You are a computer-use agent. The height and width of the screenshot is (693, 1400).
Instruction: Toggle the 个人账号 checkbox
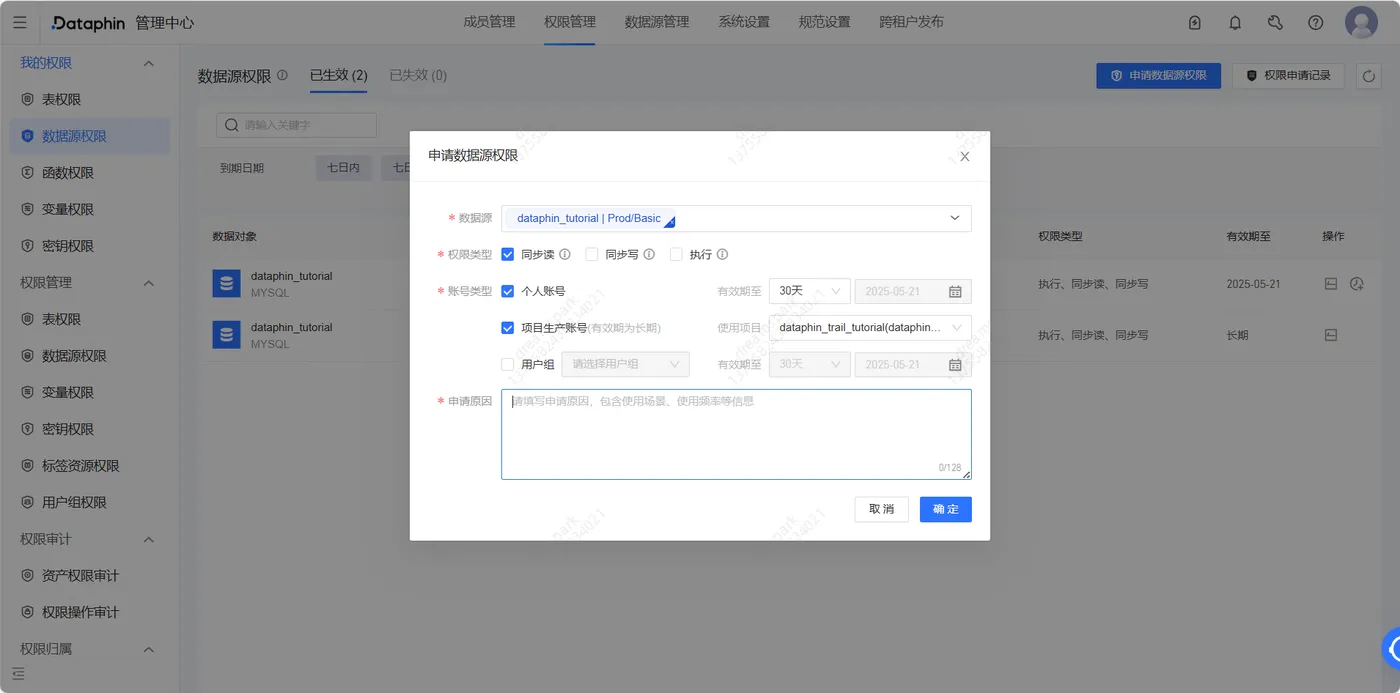(x=508, y=291)
